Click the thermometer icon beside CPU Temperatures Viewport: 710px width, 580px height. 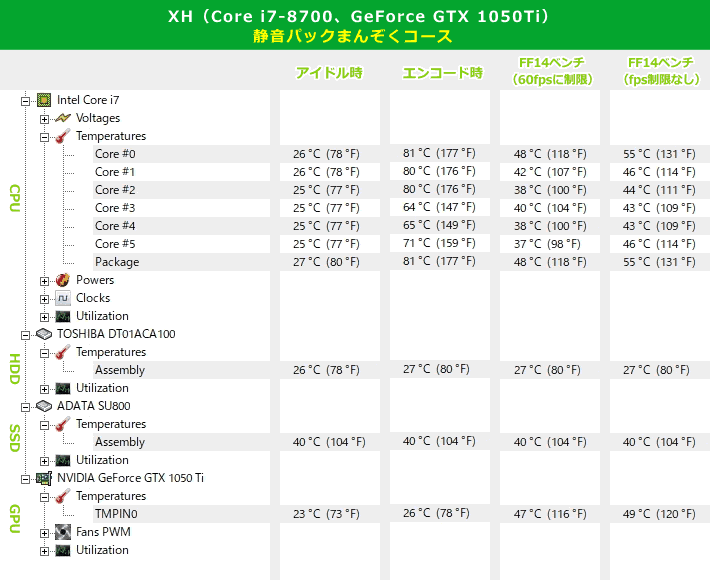[62, 136]
